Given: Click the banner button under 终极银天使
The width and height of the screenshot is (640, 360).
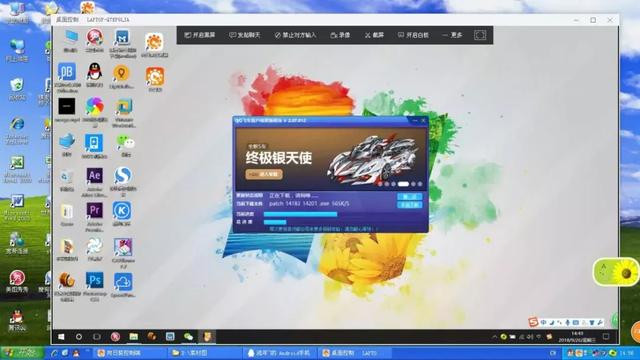Looking at the screenshot, I should 264,174.
